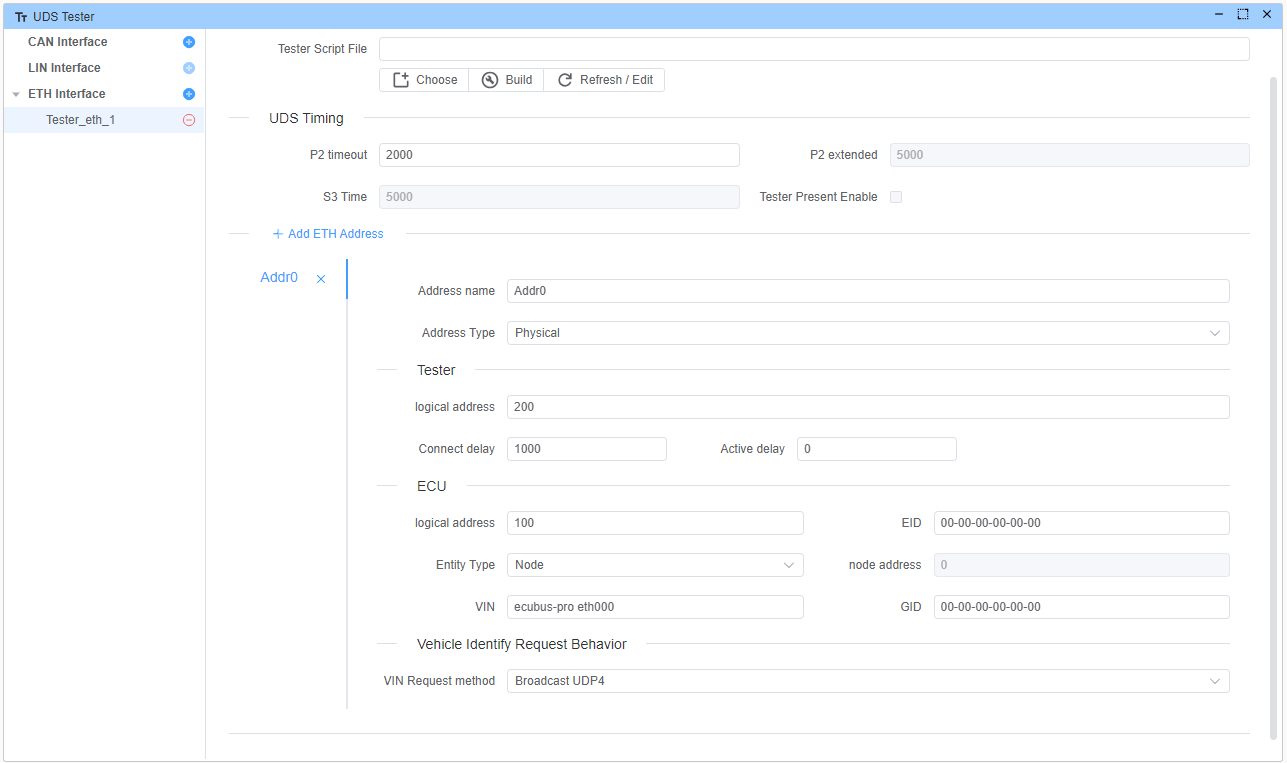Screen dimensions: 1287x763
Task: Select the Addr0 tab
Action: [x=279, y=278]
